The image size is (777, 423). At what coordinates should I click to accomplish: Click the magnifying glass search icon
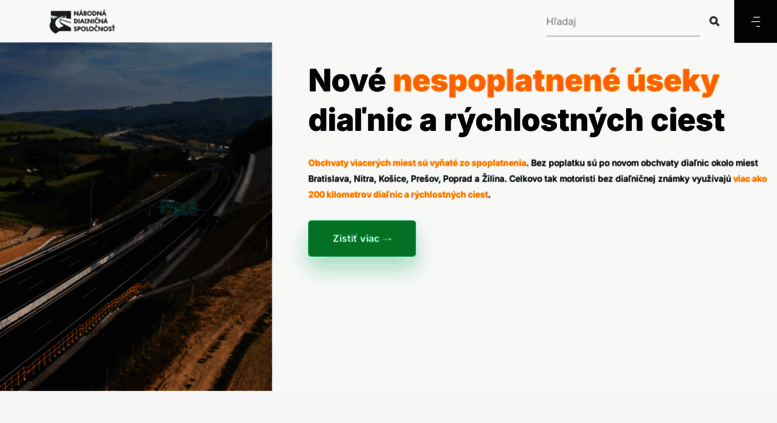point(714,21)
